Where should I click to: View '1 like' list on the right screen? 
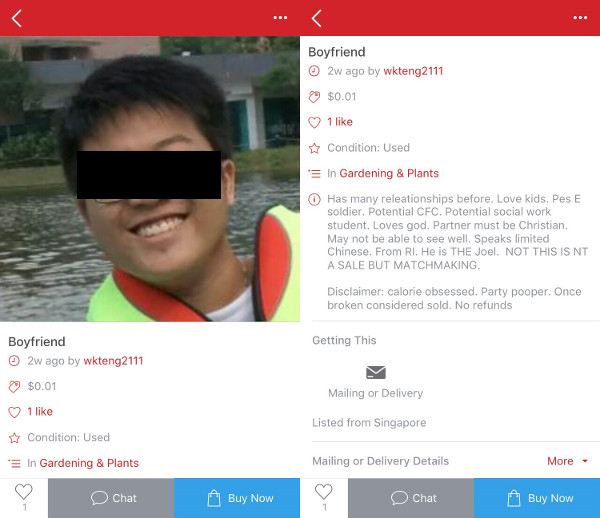pos(340,122)
